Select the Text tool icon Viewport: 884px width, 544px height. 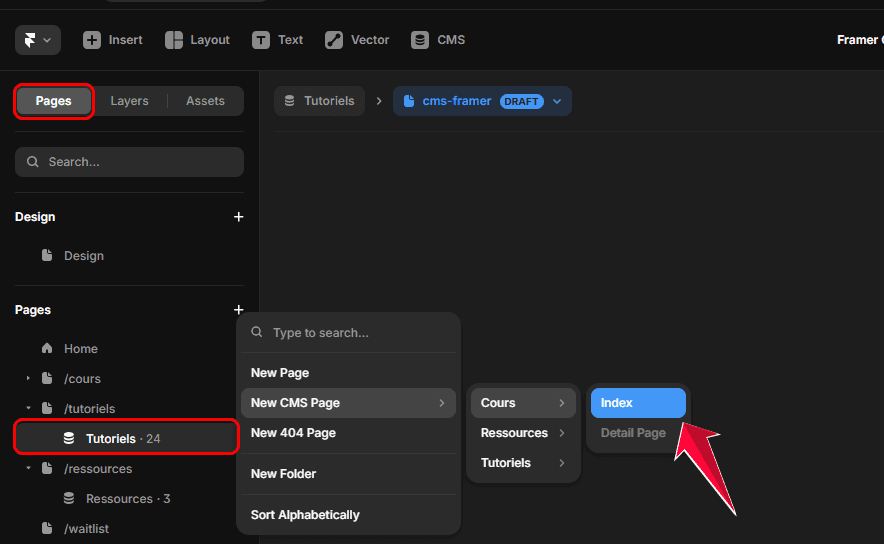[260, 40]
